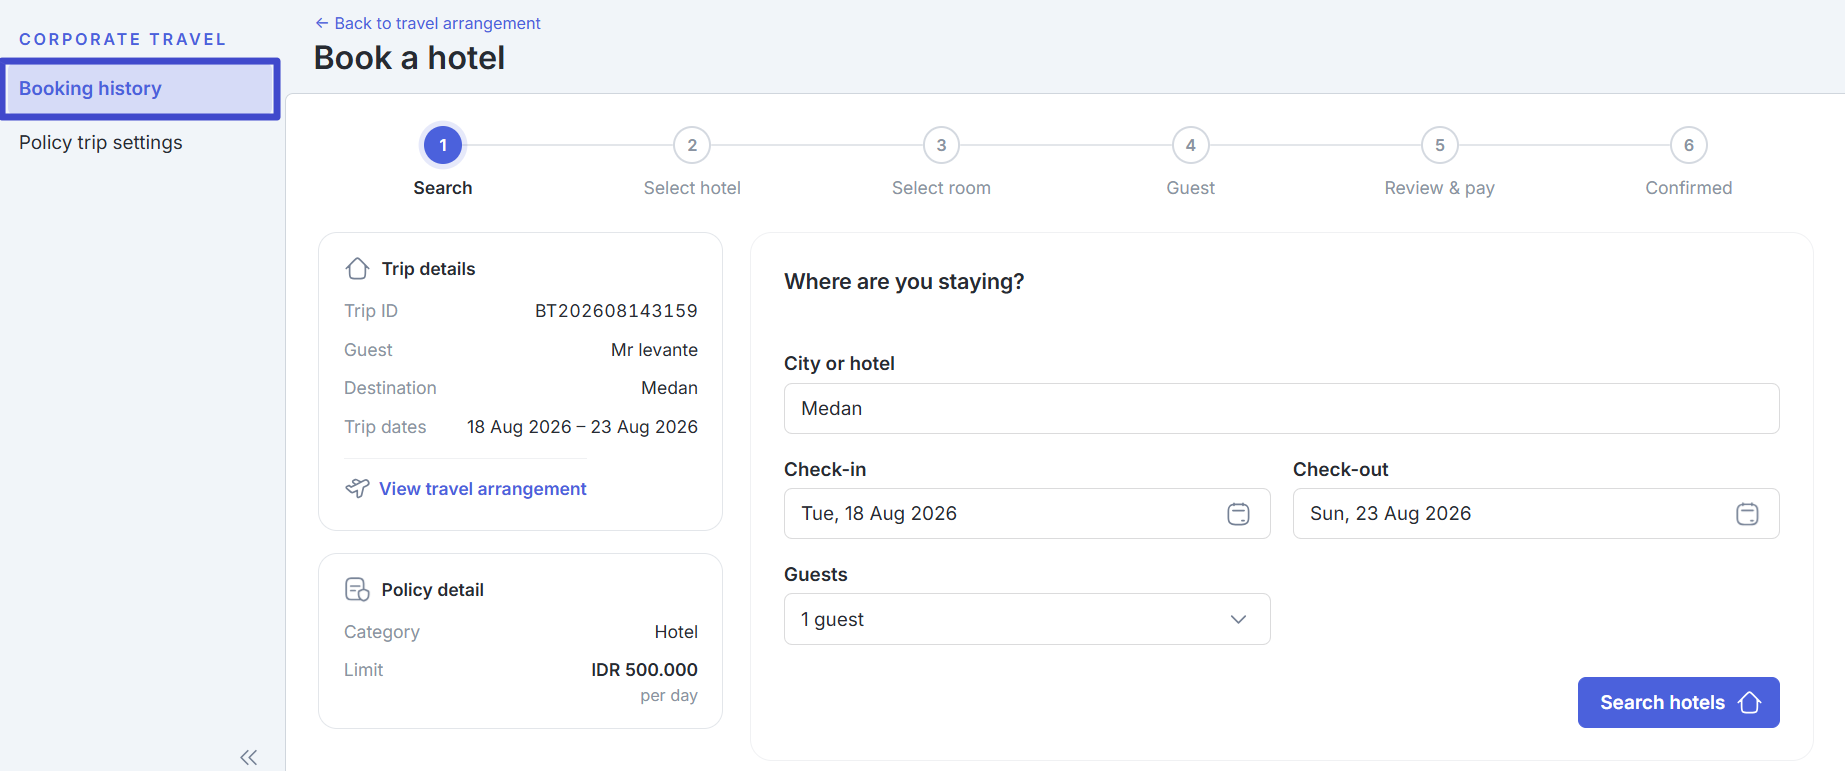Select step 2 Select hotel circle
1845x771 pixels.
(692, 145)
